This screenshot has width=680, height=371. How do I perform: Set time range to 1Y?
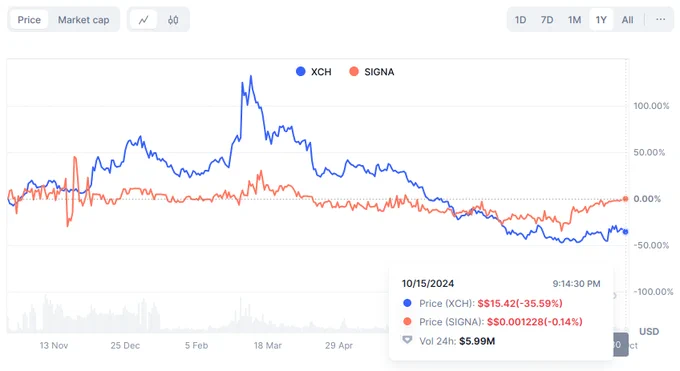(601, 20)
